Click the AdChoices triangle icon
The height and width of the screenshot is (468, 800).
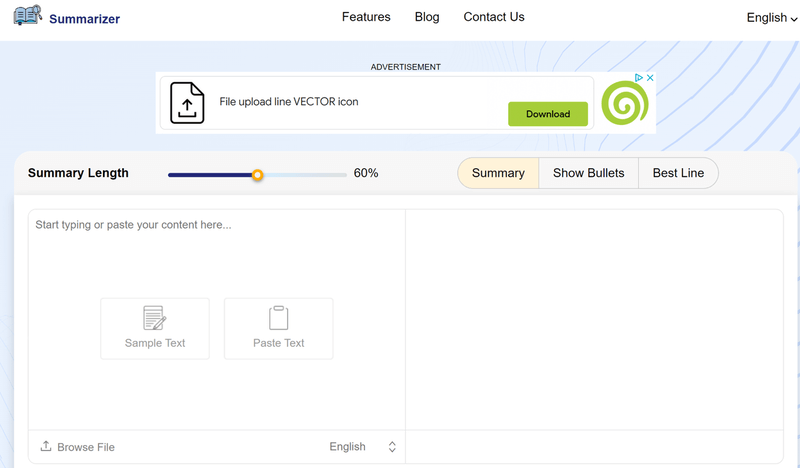(x=638, y=78)
